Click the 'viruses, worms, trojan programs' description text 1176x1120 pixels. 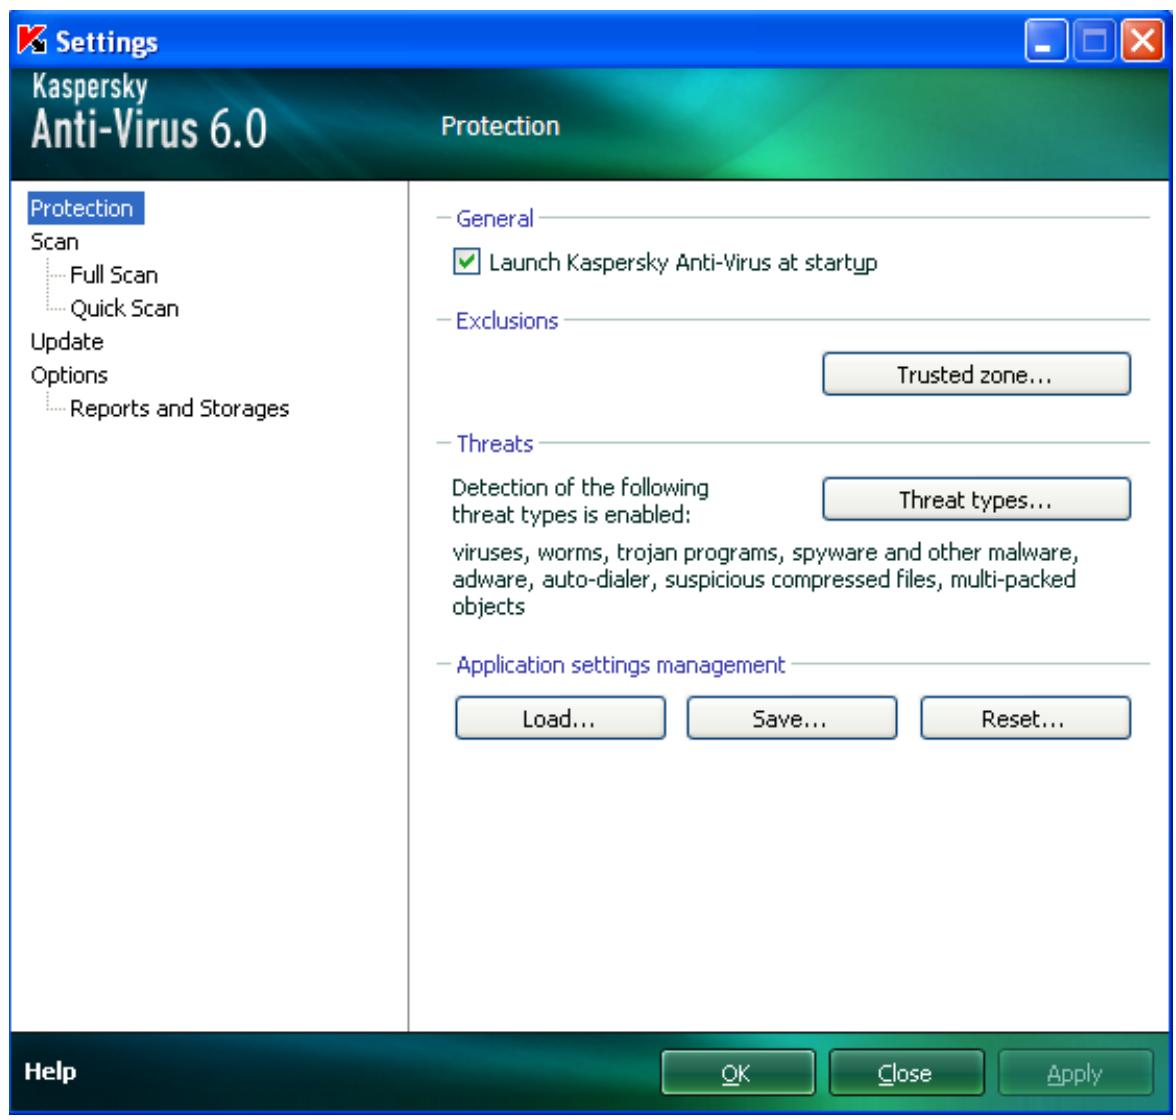[765, 579]
